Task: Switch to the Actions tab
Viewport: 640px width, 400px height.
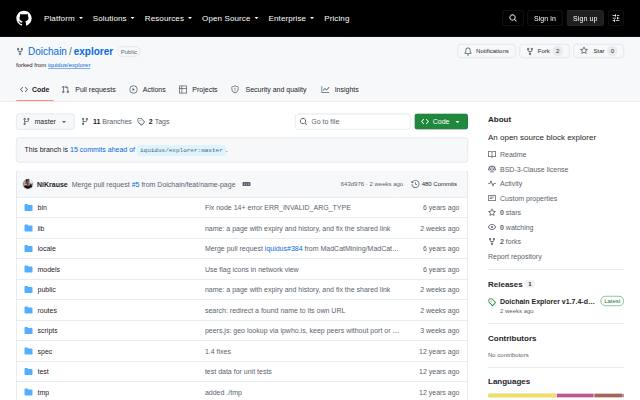Action: pos(147,89)
